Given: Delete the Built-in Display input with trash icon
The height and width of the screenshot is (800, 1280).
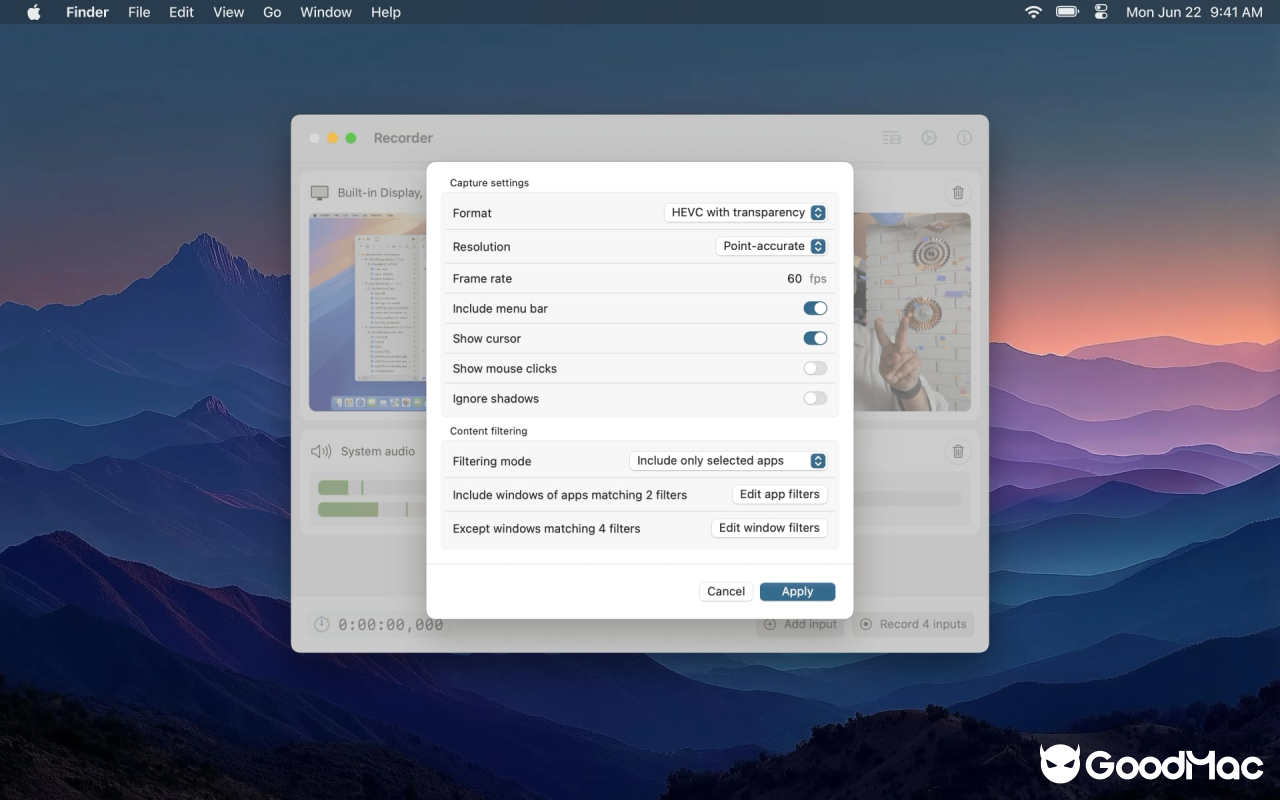Looking at the screenshot, I should pos(958,193).
